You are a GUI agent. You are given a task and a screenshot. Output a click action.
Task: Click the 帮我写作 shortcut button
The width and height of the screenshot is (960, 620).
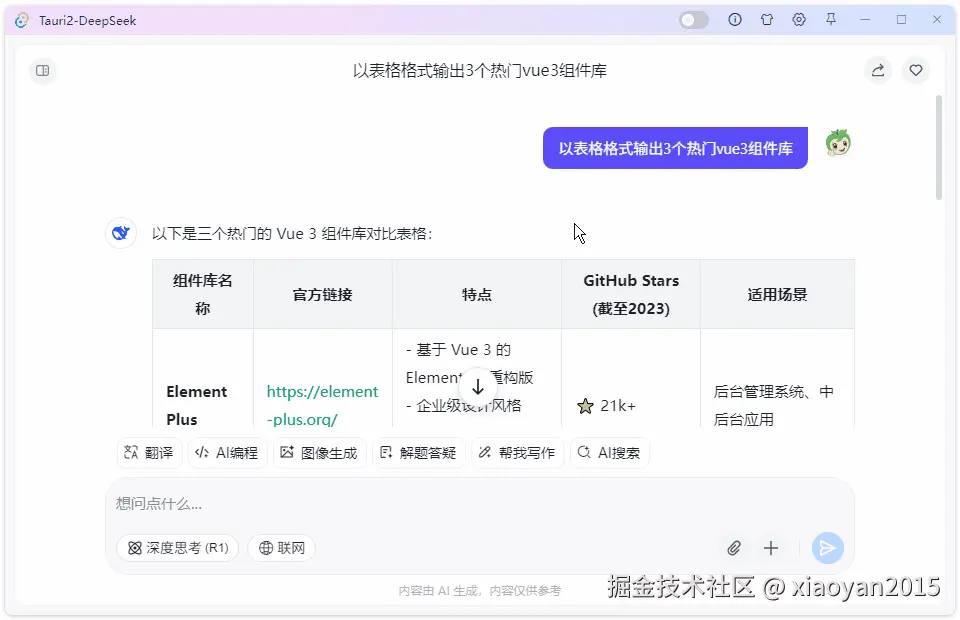tap(517, 453)
